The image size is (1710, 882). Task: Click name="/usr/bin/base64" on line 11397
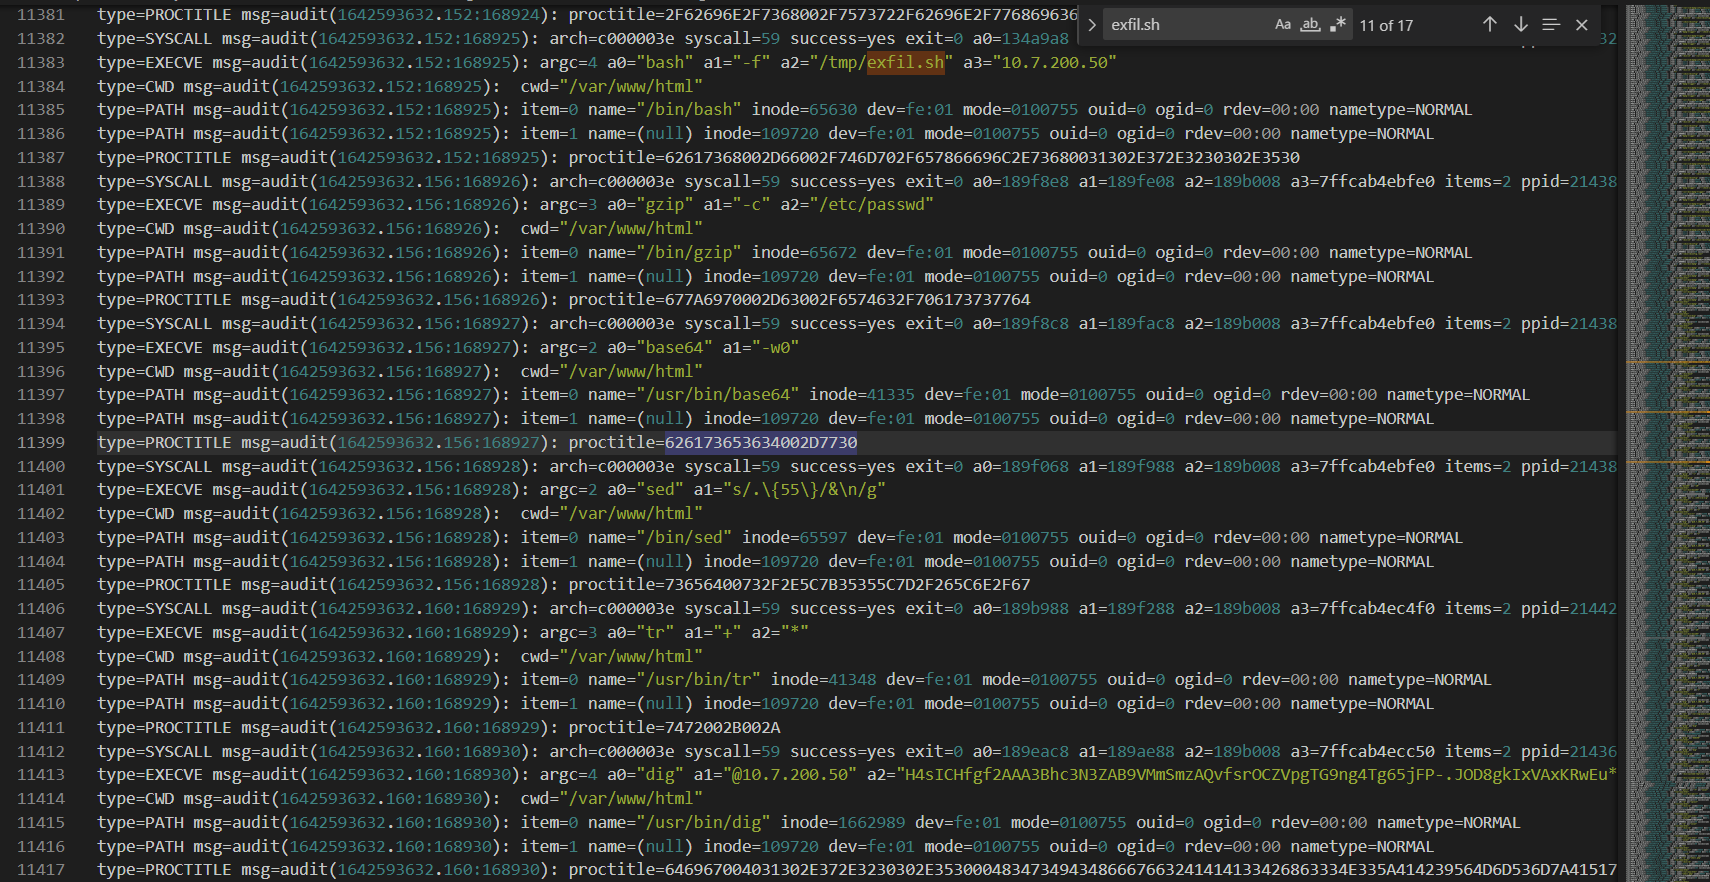[x=694, y=395]
